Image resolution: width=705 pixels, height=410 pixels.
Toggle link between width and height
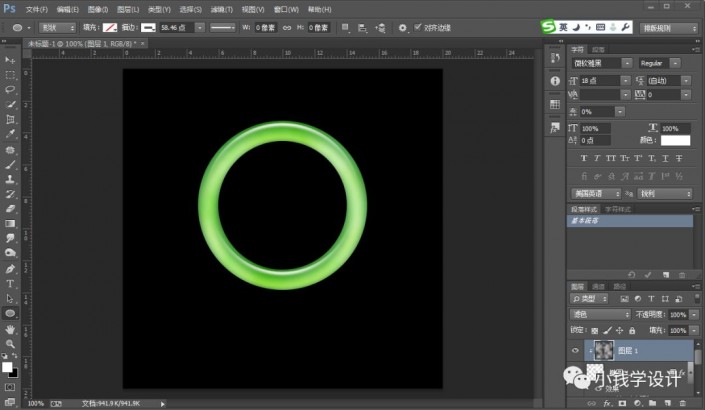pos(285,28)
